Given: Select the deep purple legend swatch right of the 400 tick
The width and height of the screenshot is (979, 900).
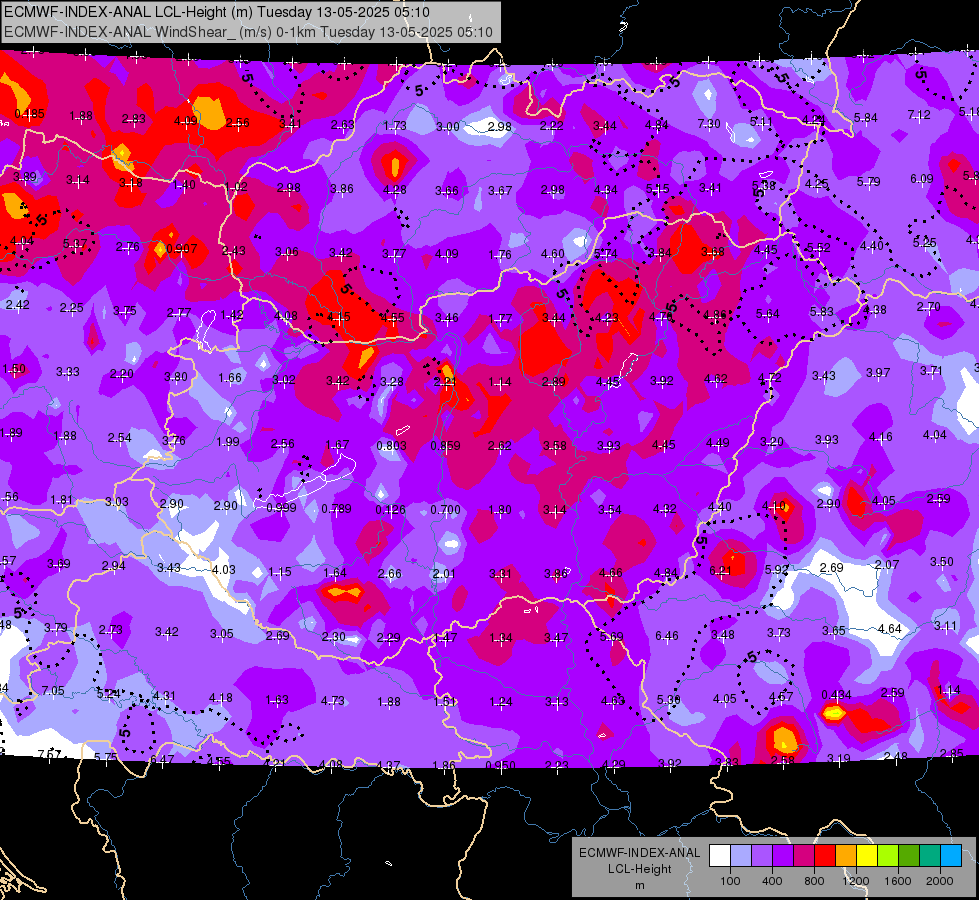Looking at the screenshot, I should click(783, 856).
